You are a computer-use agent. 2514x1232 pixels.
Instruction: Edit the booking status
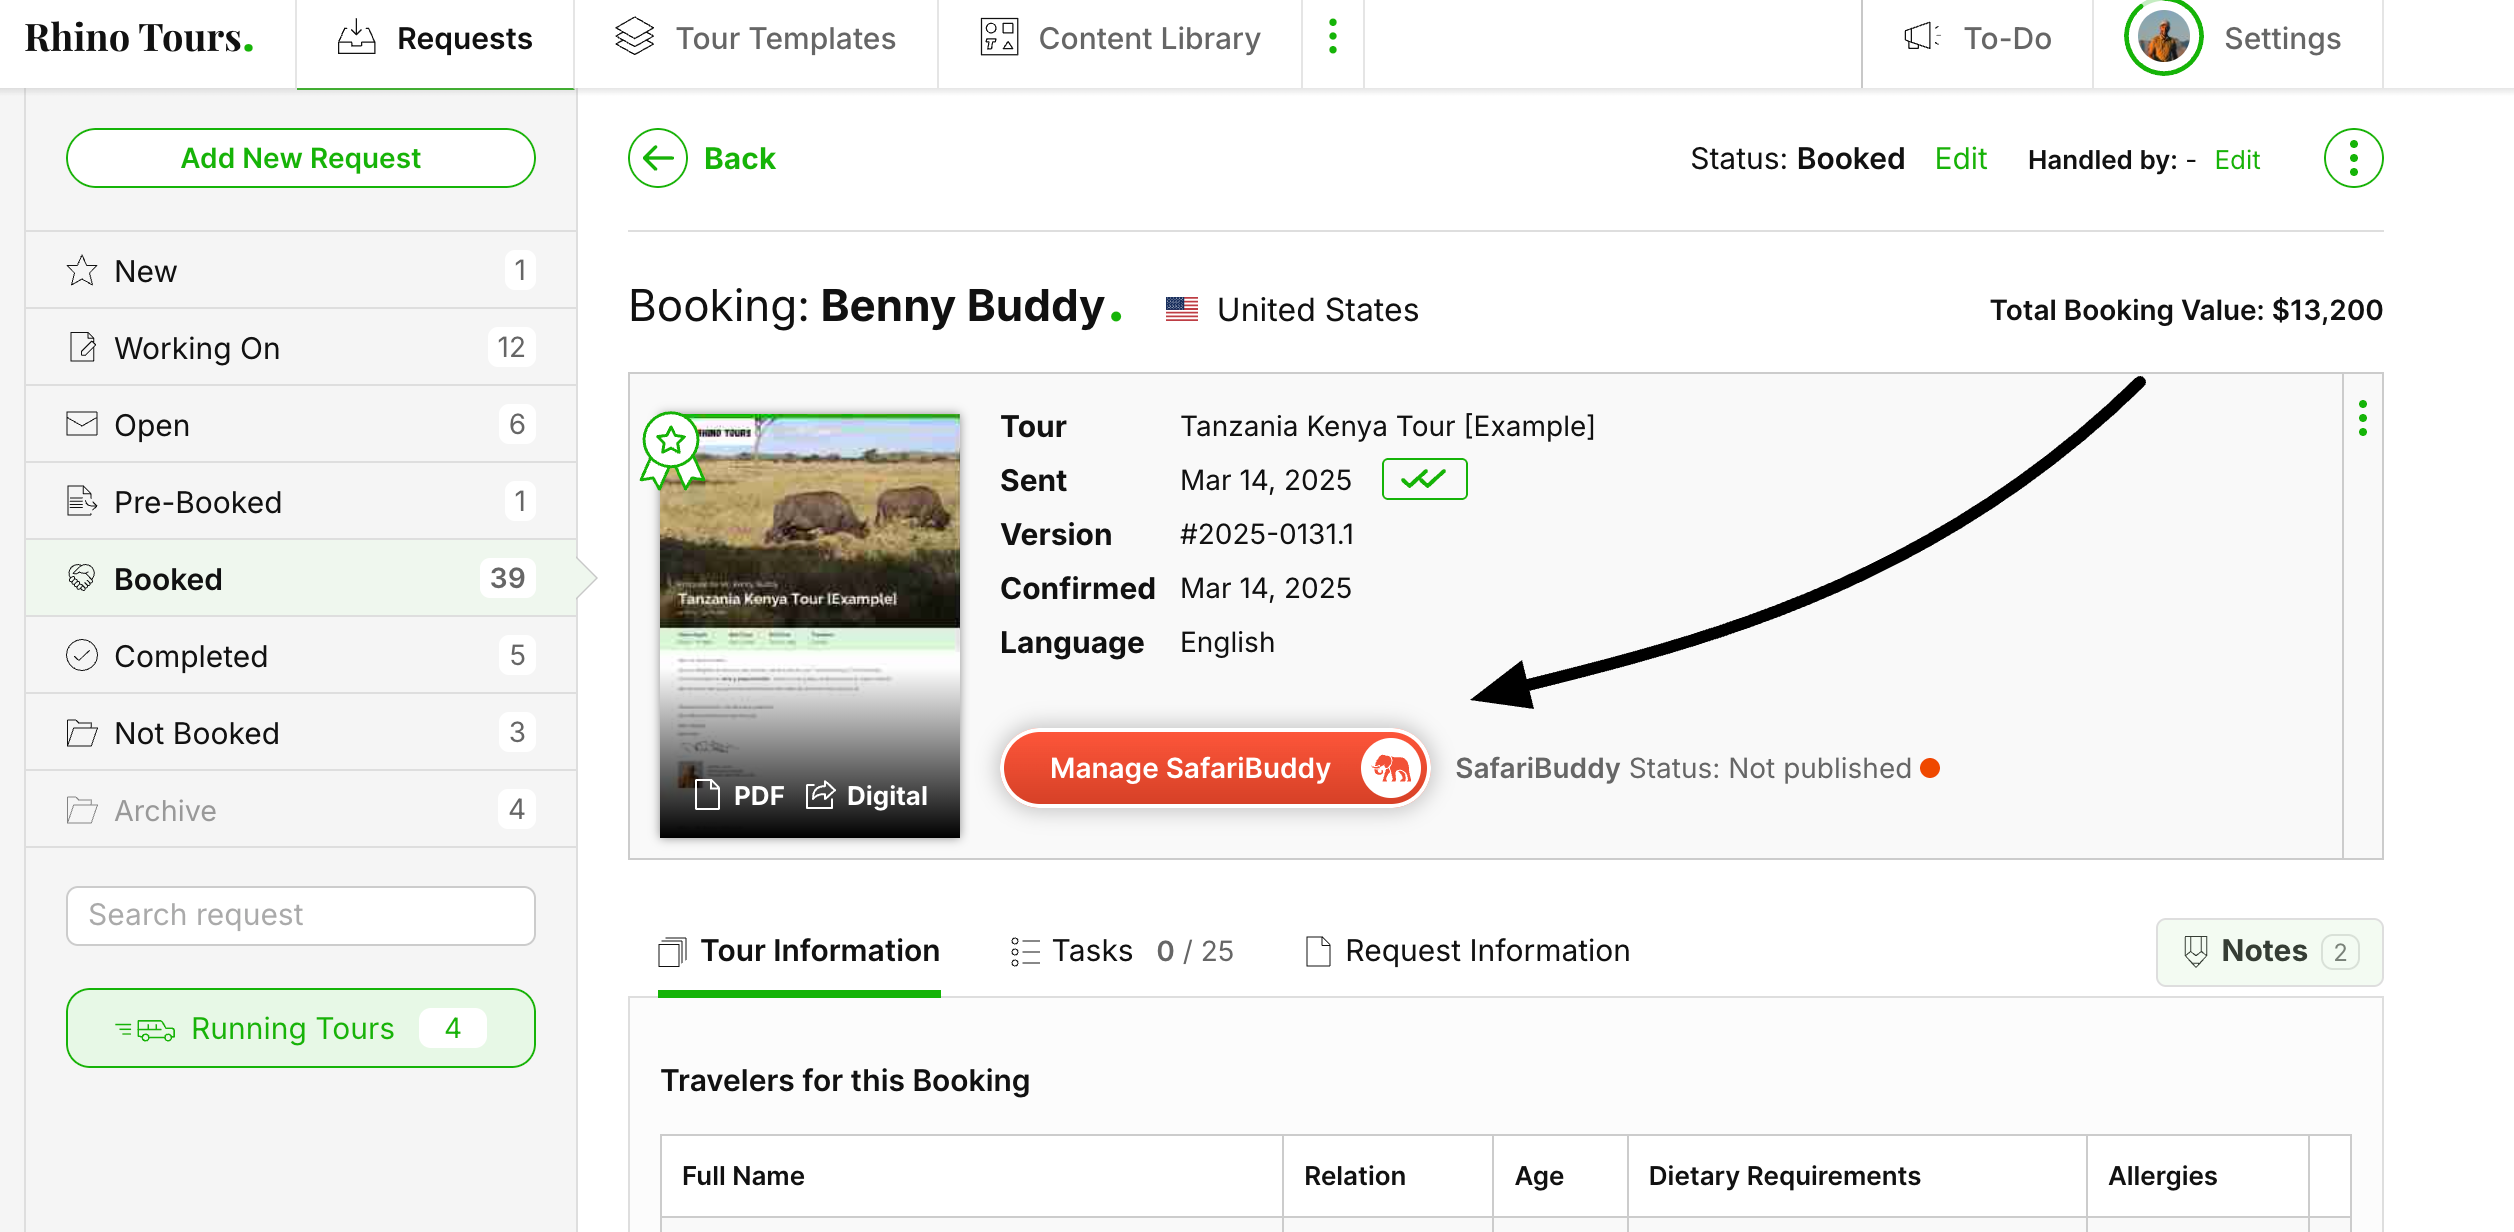(1960, 159)
